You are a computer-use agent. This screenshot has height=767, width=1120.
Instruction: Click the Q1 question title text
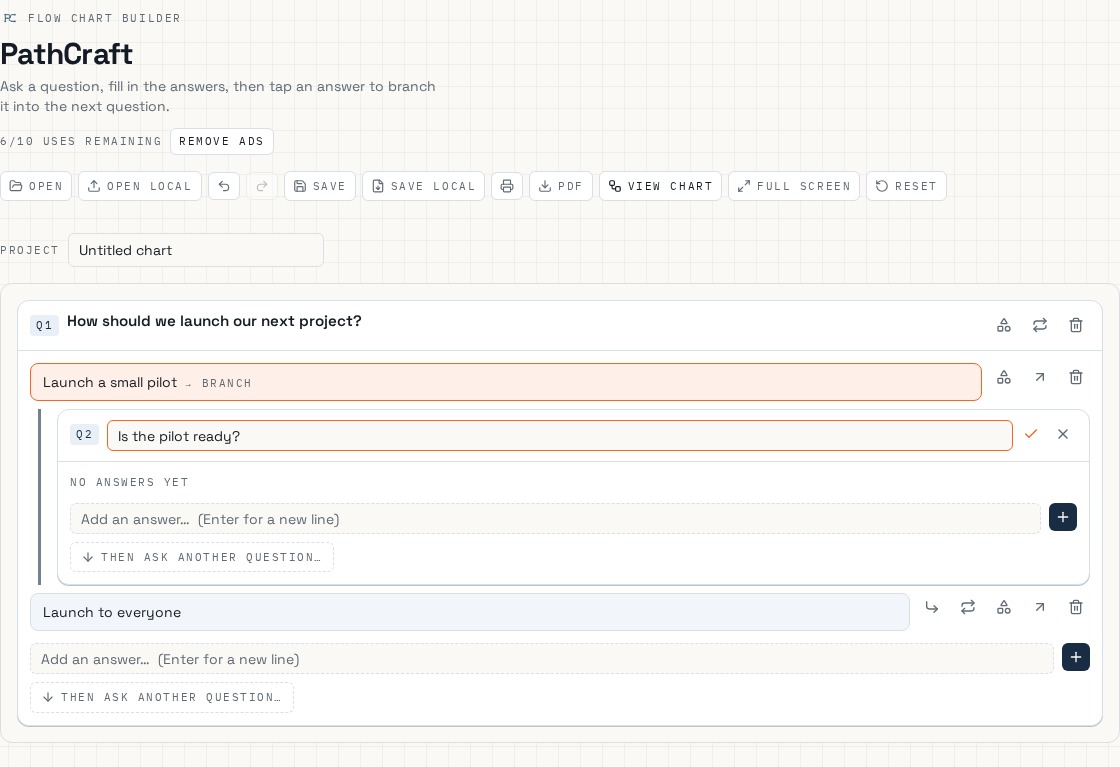214,321
